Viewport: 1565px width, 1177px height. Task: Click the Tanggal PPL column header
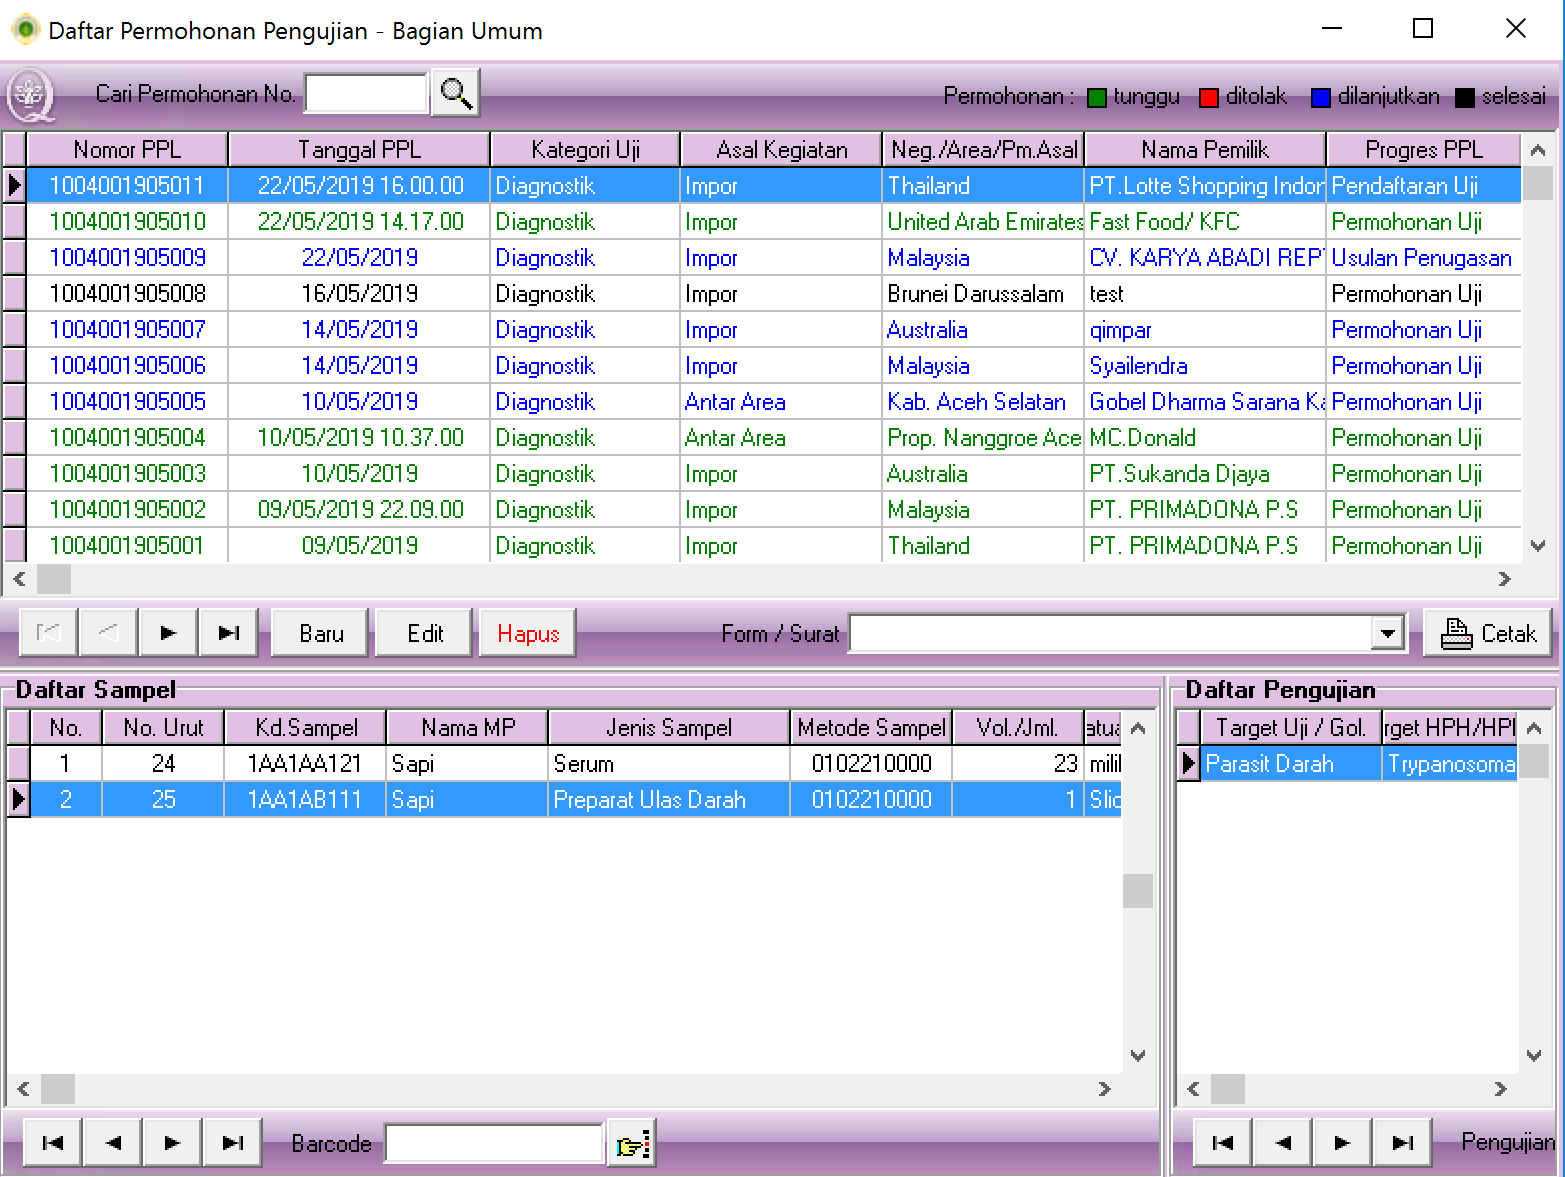coord(359,150)
